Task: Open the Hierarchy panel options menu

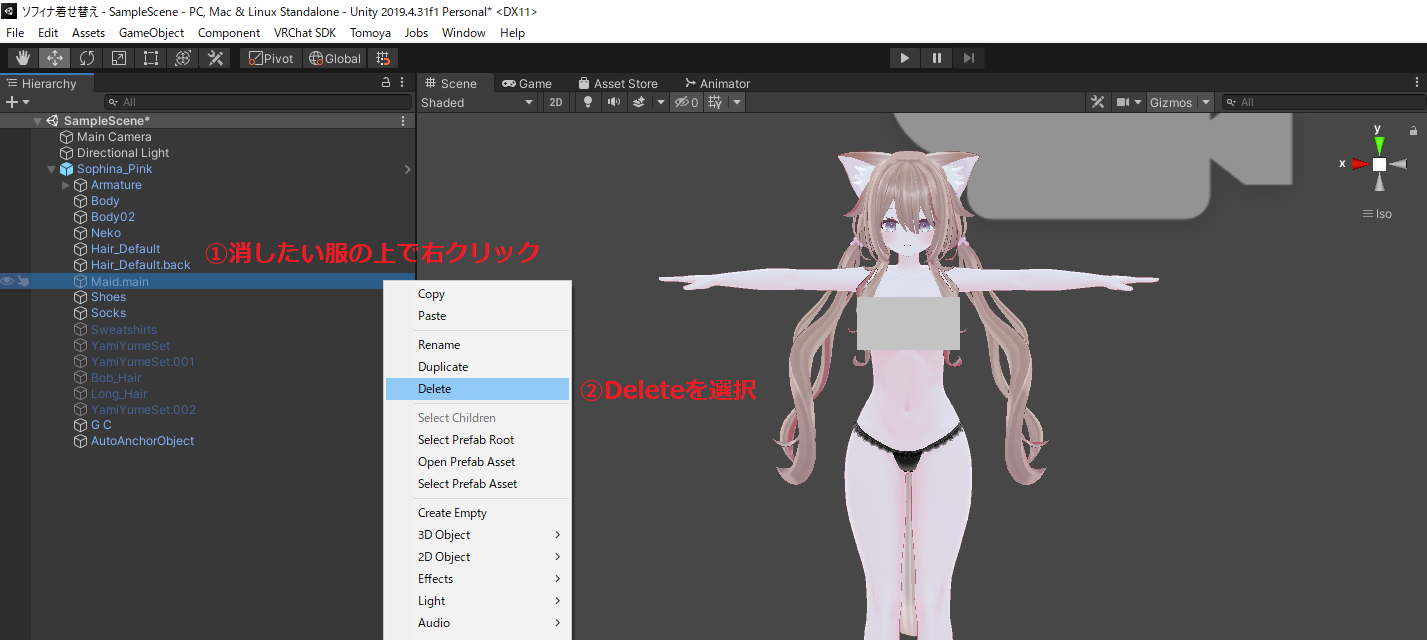Action: [402, 83]
